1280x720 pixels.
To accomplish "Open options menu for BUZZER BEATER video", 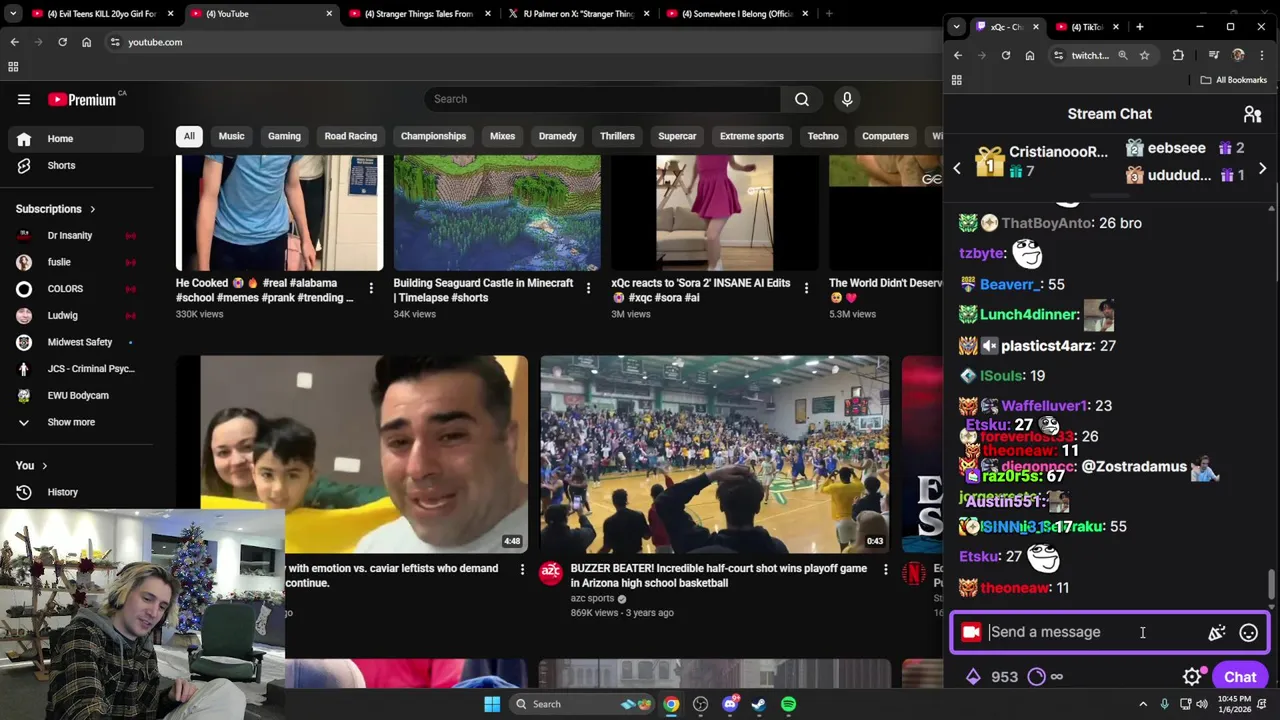I will point(885,569).
